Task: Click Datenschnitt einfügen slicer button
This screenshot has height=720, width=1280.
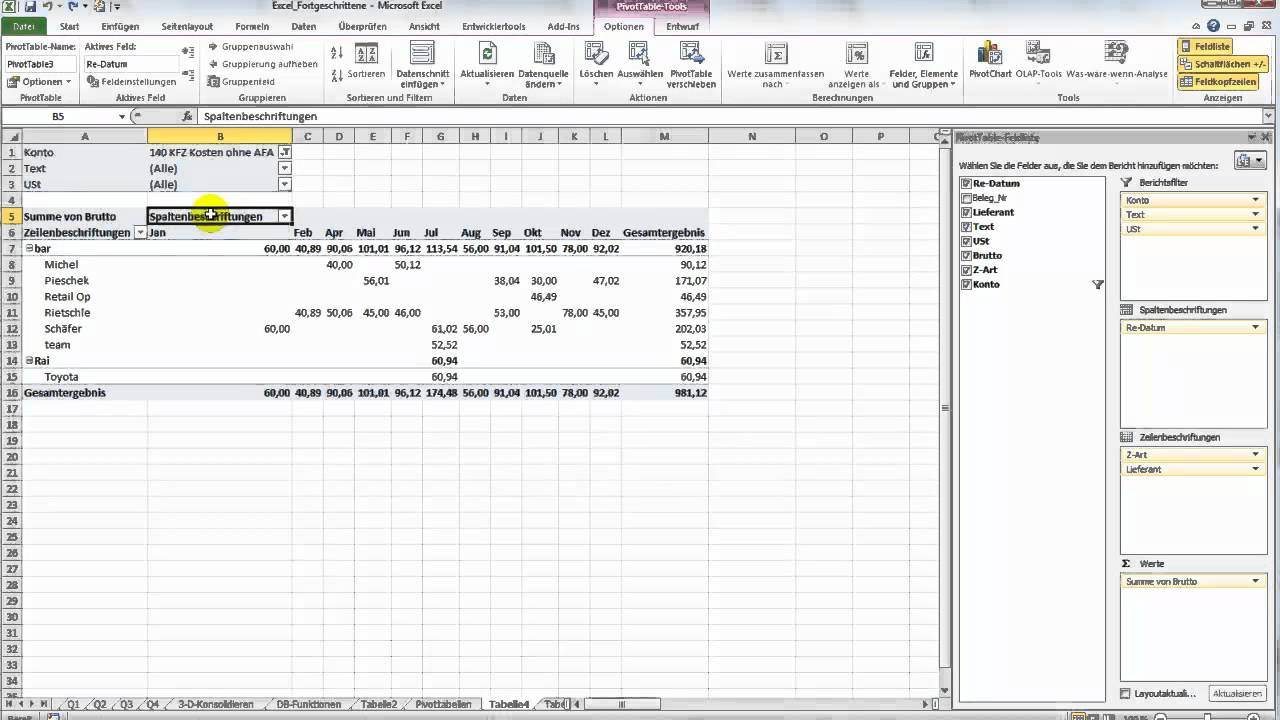Action: (422, 65)
